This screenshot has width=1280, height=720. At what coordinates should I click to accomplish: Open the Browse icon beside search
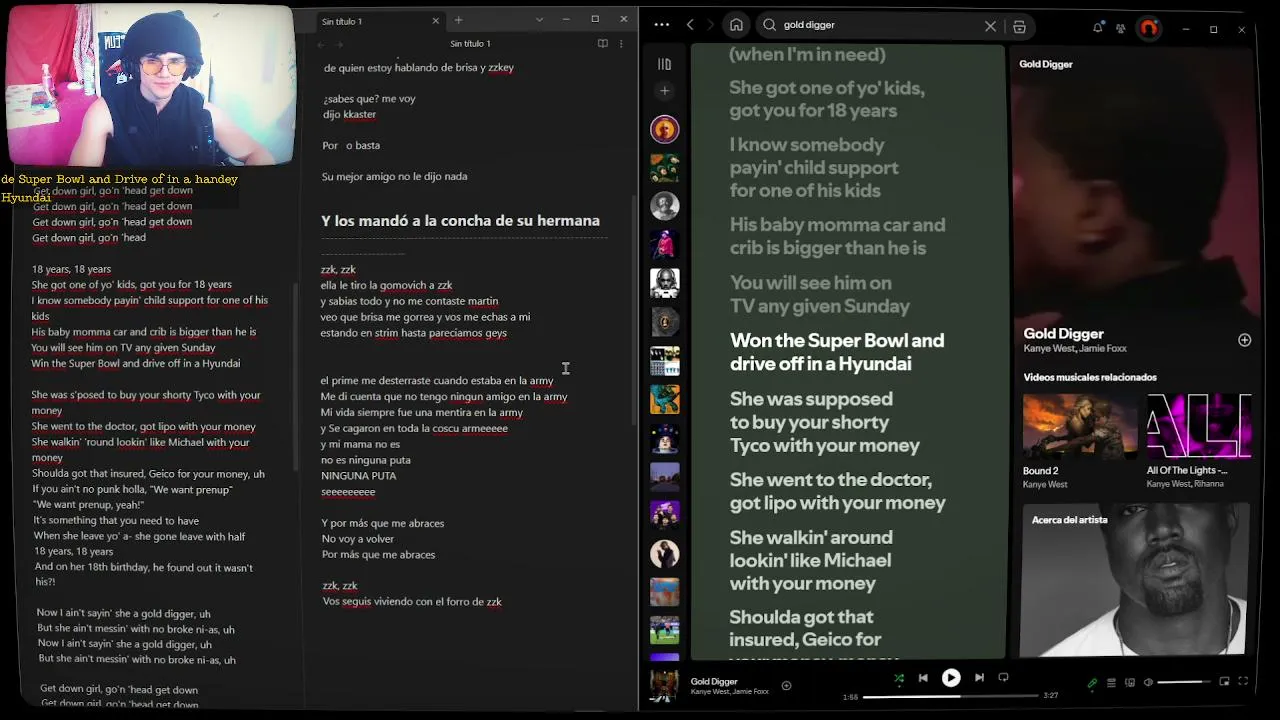[1019, 27]
